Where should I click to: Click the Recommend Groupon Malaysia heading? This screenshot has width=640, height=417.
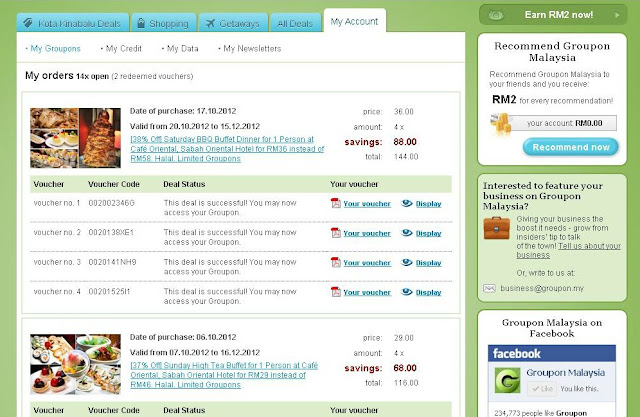552,51
